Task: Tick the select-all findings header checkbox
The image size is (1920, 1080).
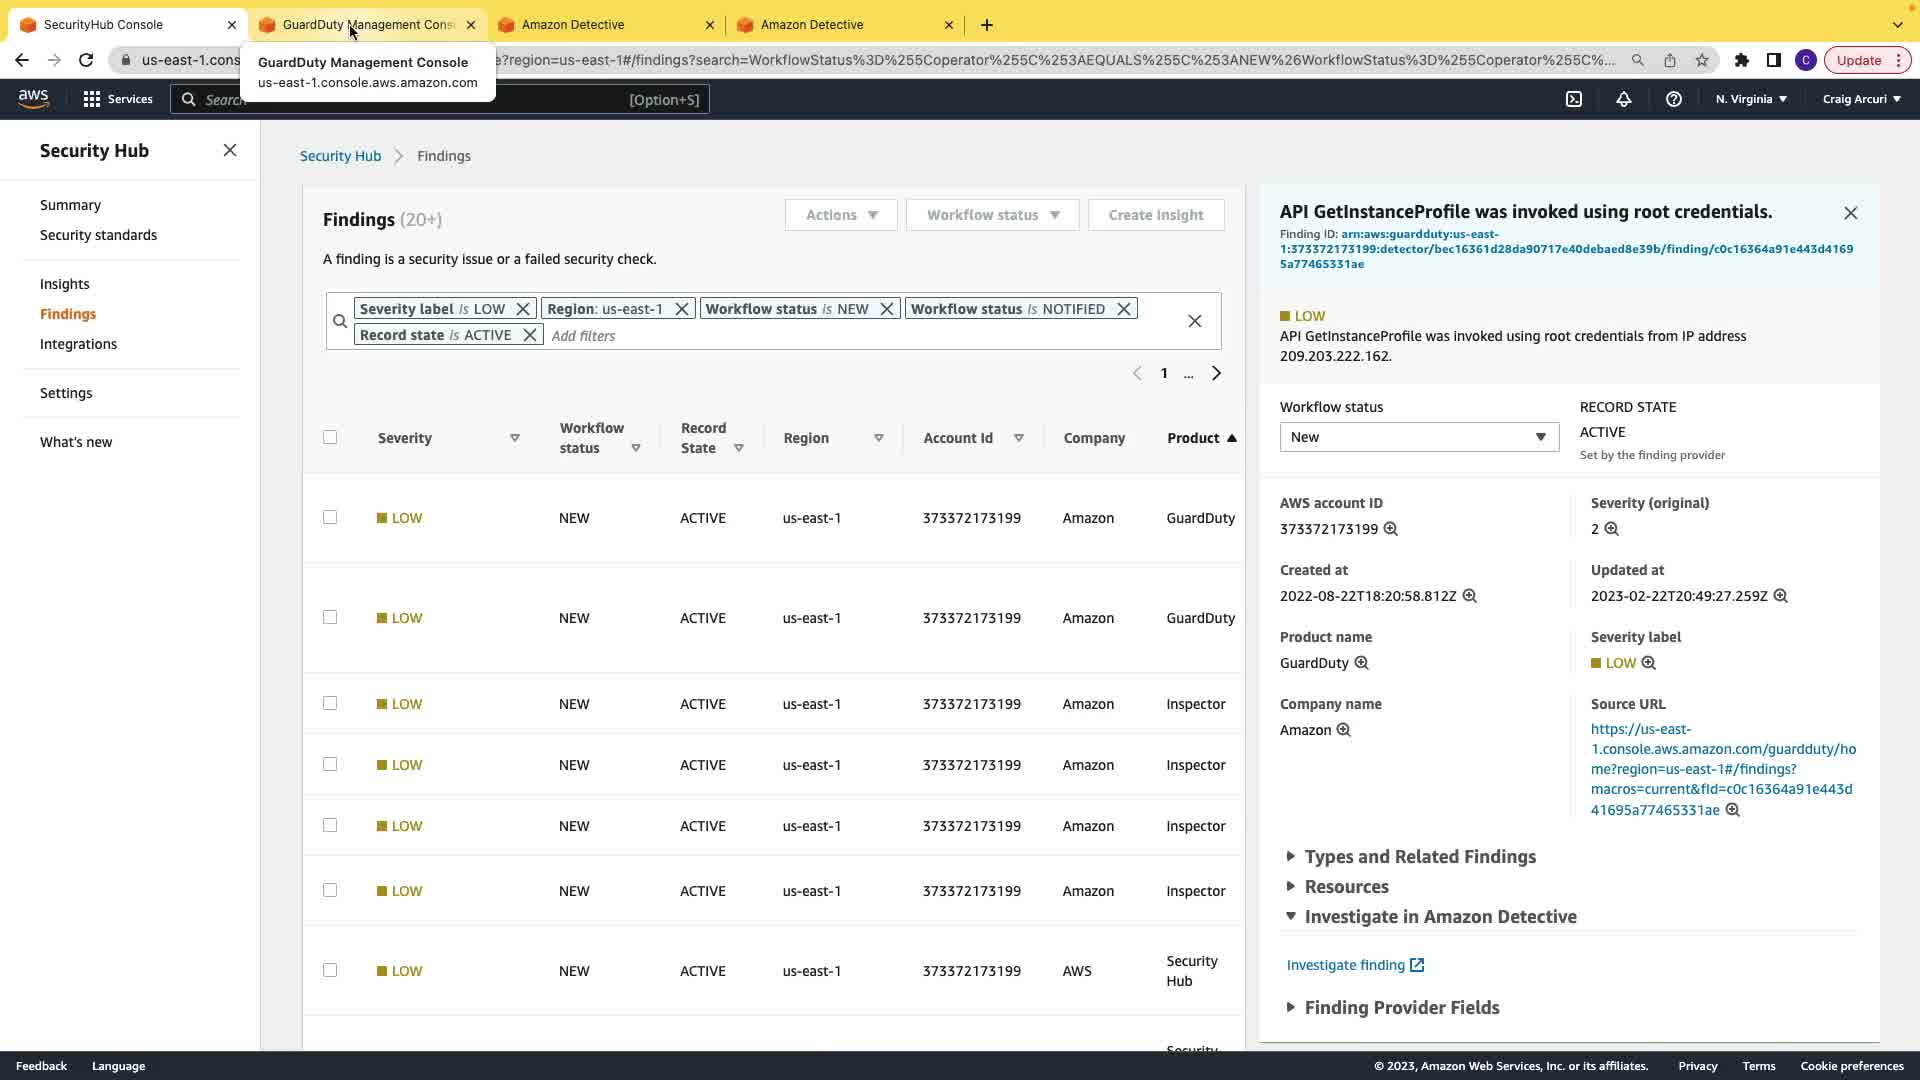Action: point(330,437)
